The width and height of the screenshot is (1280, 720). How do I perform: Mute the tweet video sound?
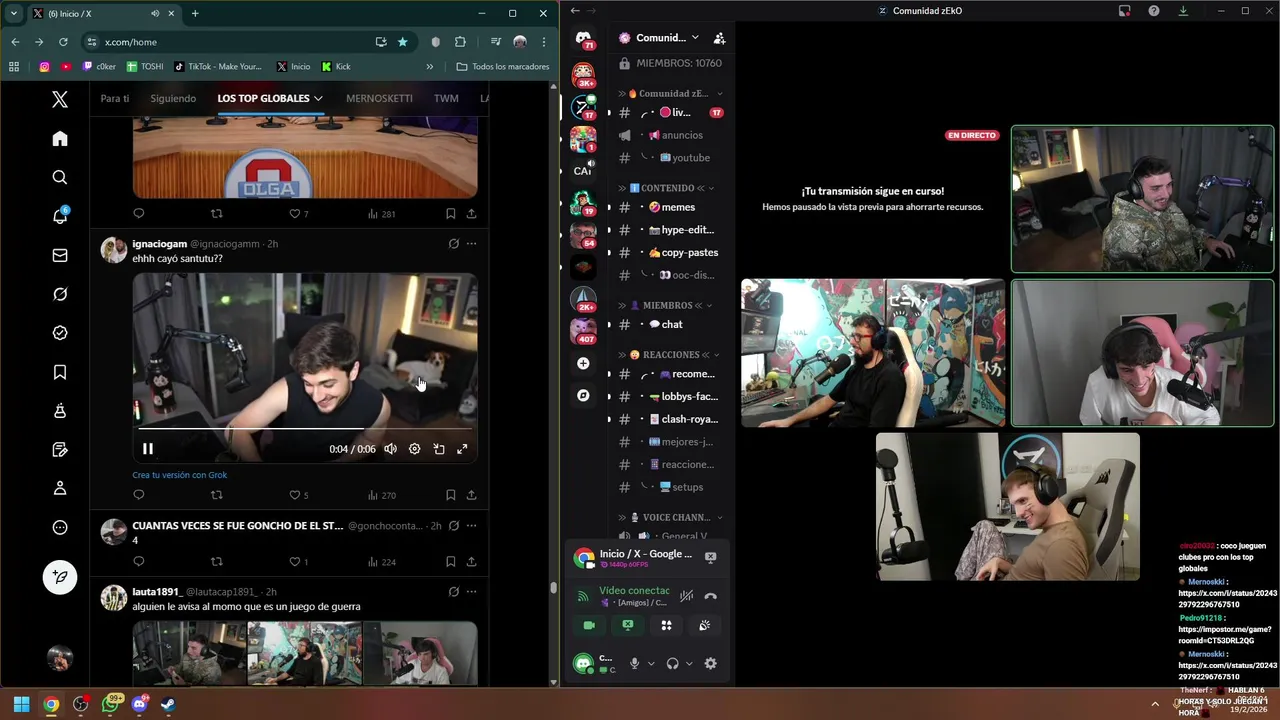pos(390,449)
